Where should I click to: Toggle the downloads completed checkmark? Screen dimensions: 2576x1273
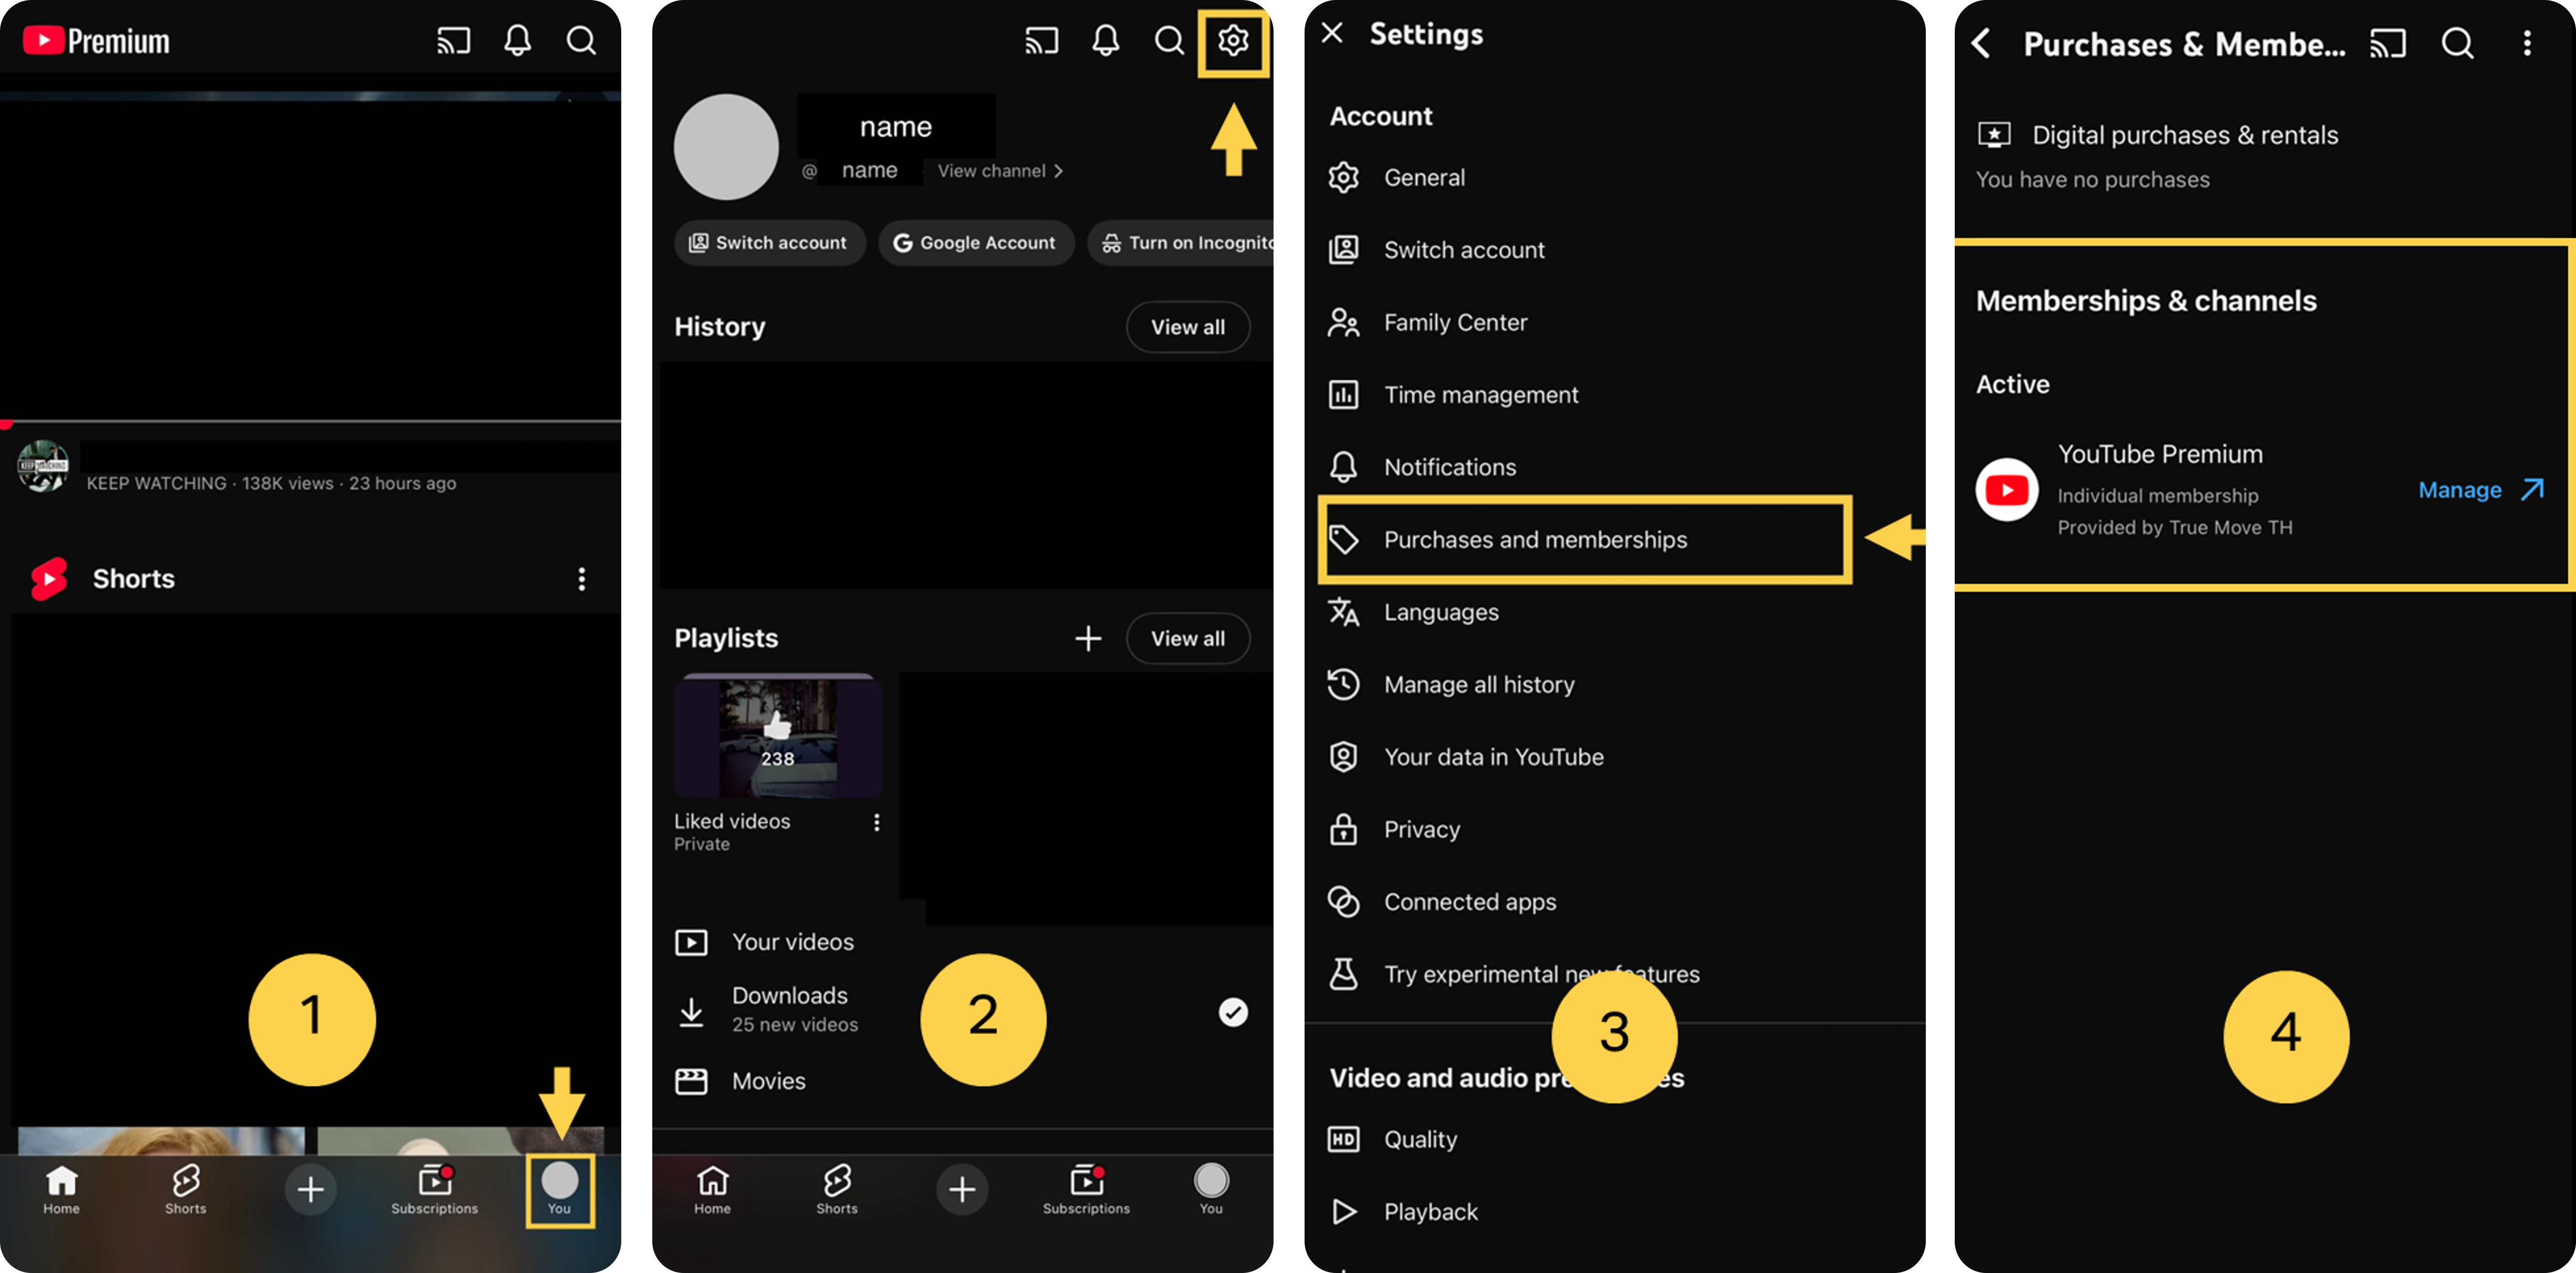tap(1232, 1012)
